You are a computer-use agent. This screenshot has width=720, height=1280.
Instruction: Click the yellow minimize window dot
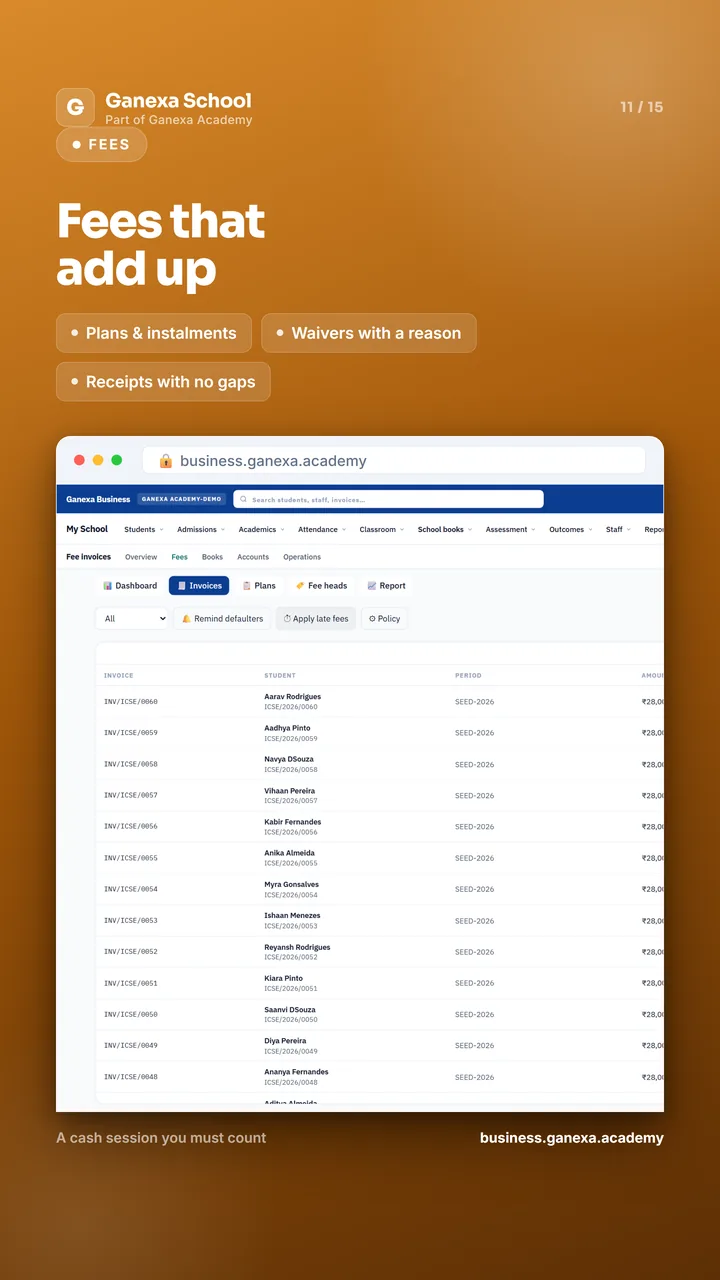pyautogui.click(x=98, y=460)
